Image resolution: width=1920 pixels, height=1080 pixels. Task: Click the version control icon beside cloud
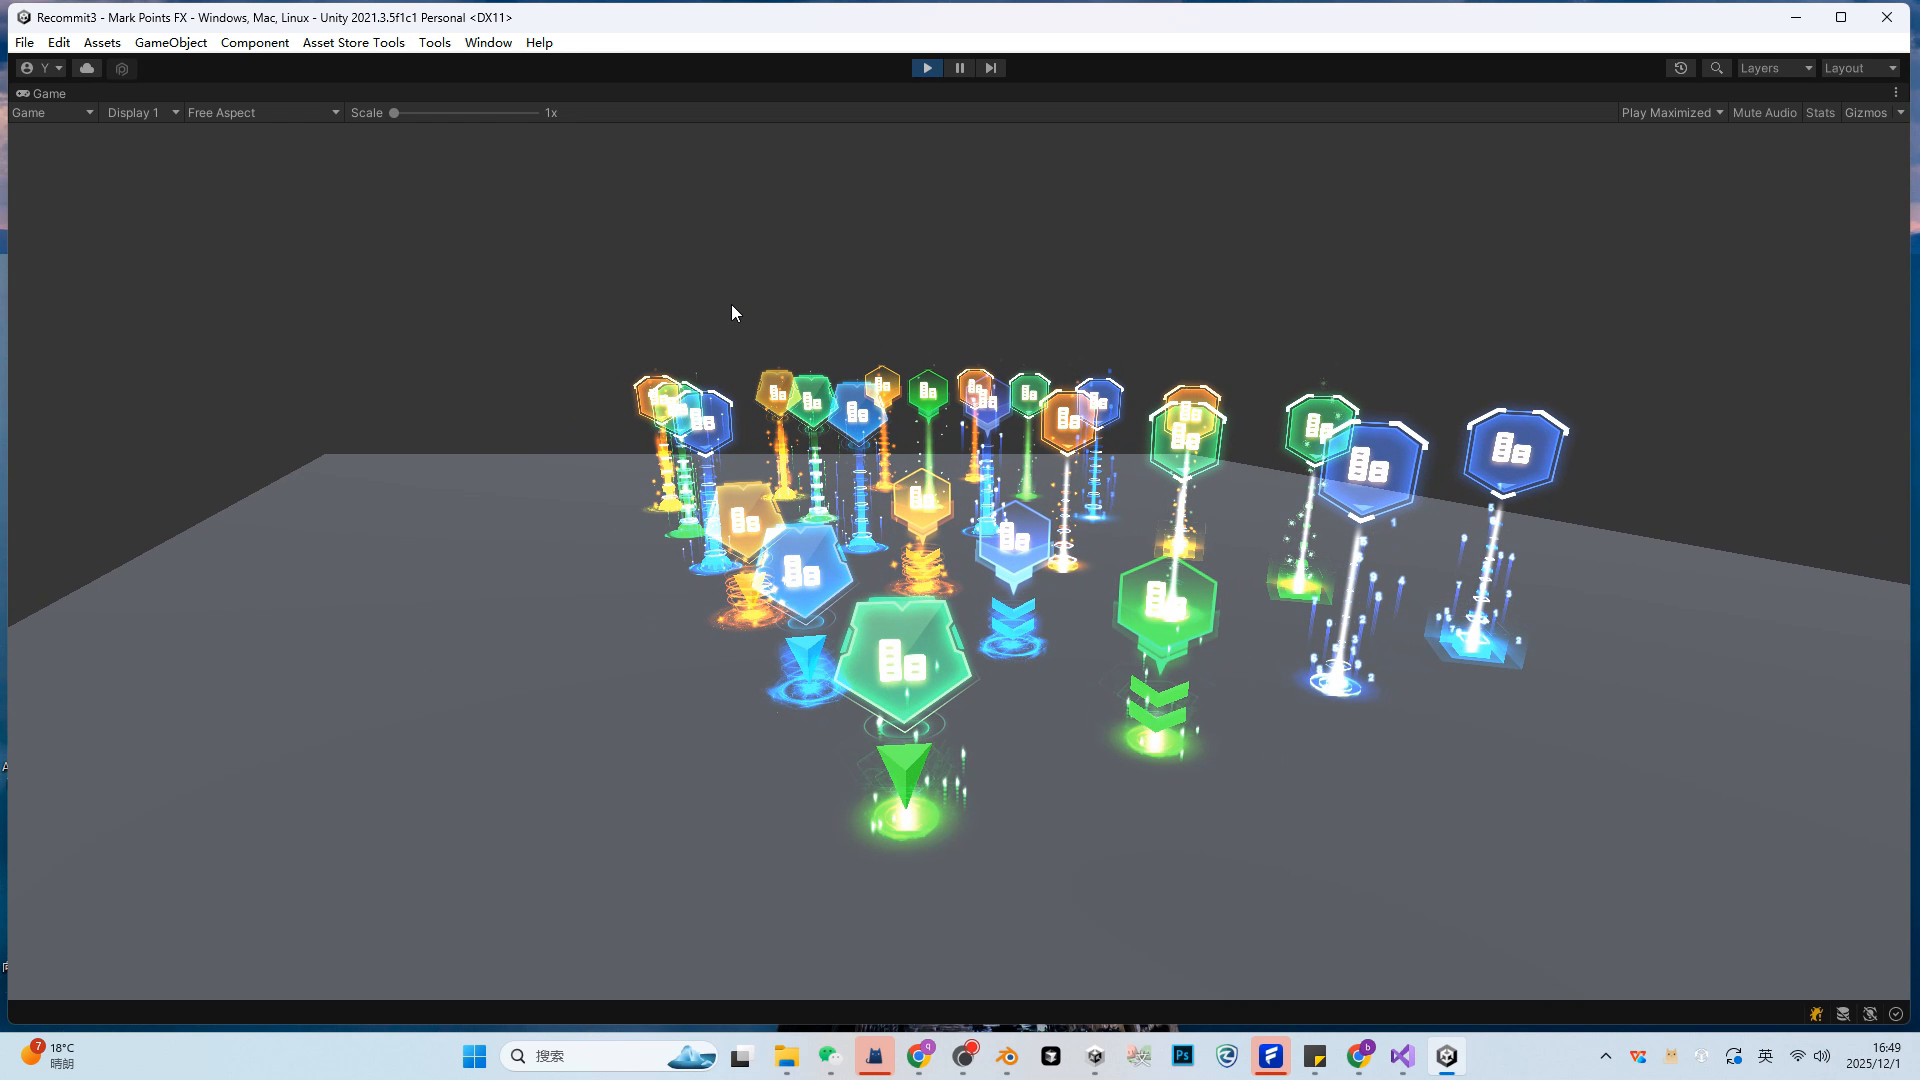[x=122, y=69]
